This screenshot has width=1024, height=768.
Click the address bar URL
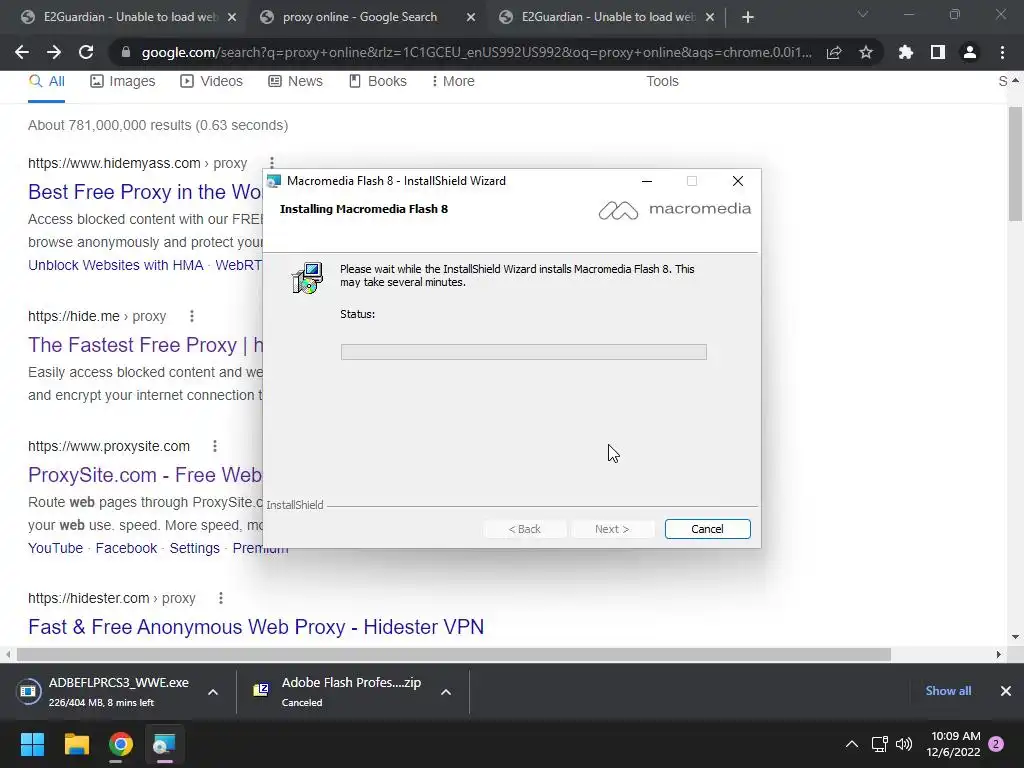(477, 52)
